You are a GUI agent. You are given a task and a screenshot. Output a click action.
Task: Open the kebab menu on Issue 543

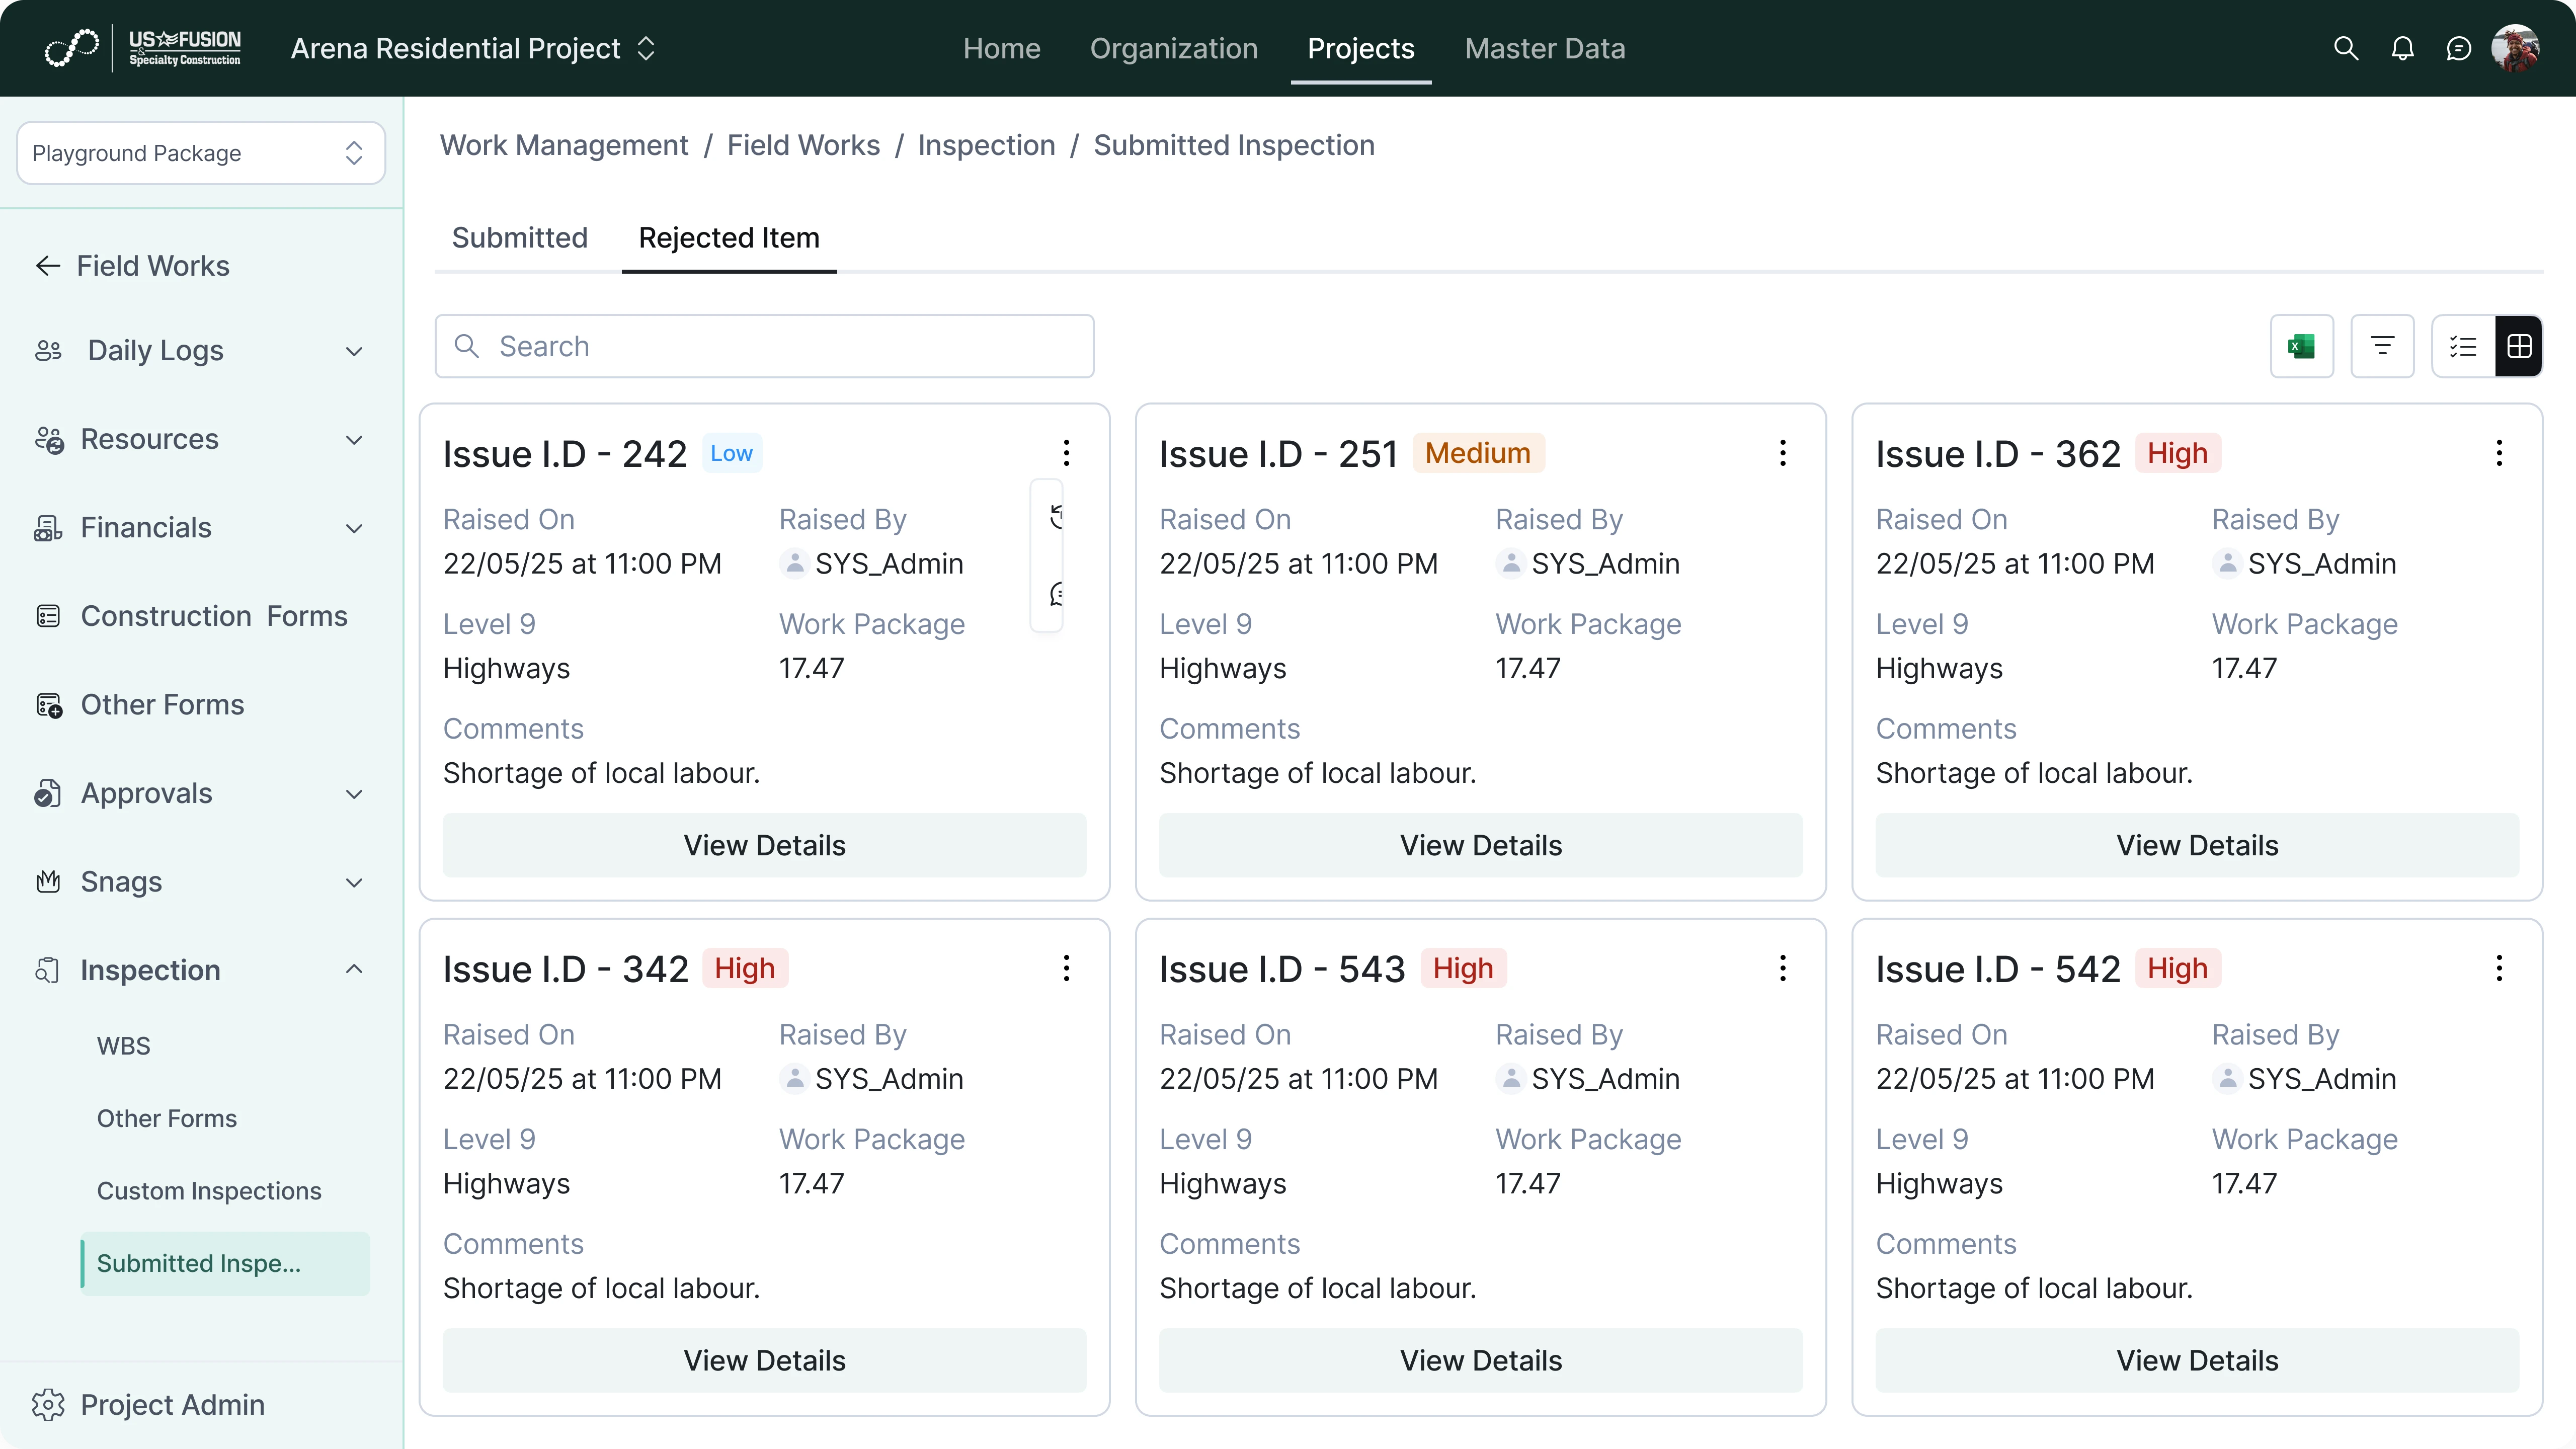[1782, 968]
